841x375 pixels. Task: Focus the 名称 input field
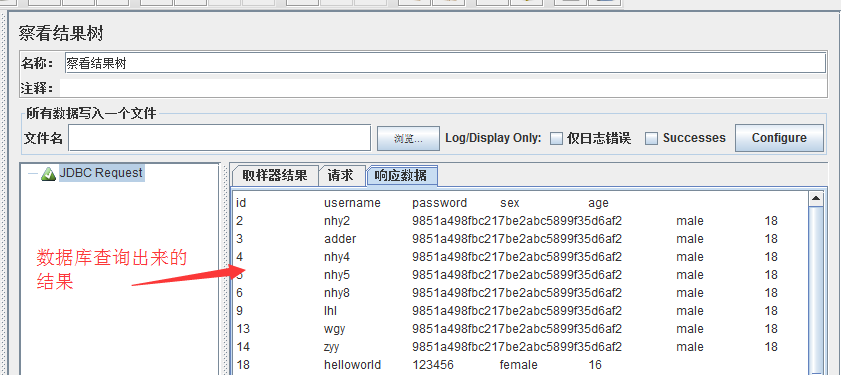pyautogui.click(x=445, y=63)
